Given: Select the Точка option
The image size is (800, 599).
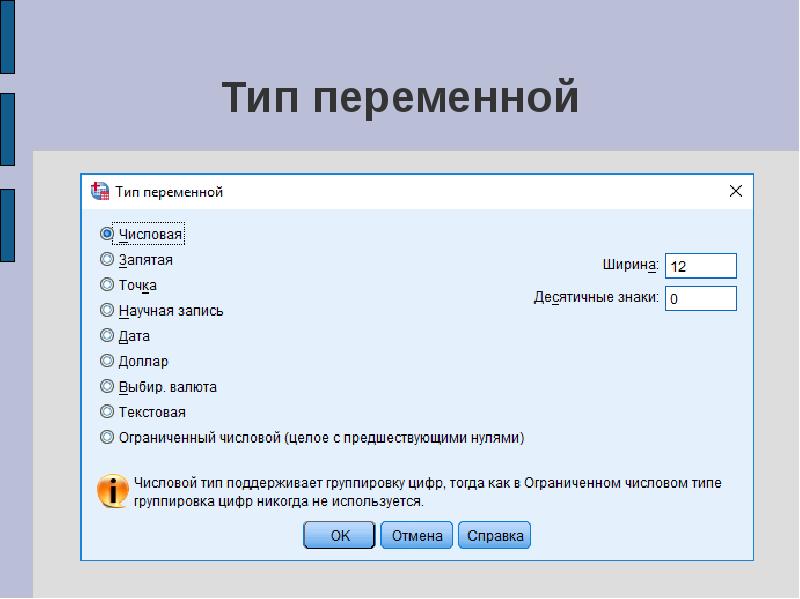Looking at the screenshot, I should click(107, 285).
